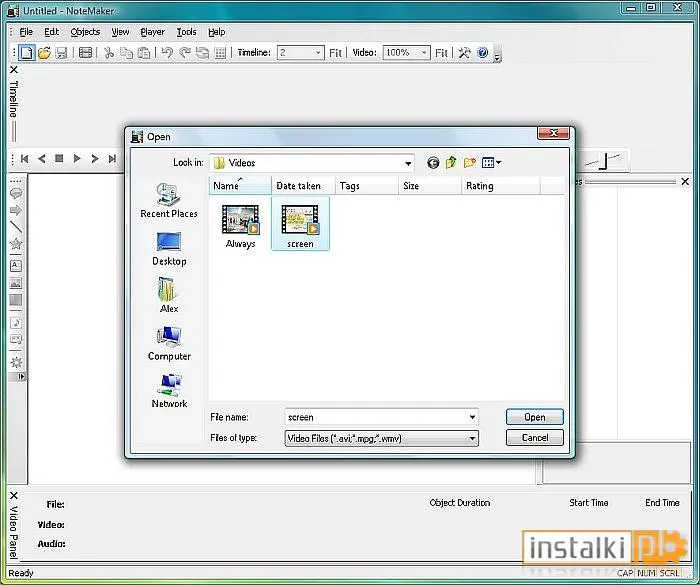Click the Timeline Fit button
Image resolution: width=700 pixels, height=585 pixels.
(x=335, y=53)
